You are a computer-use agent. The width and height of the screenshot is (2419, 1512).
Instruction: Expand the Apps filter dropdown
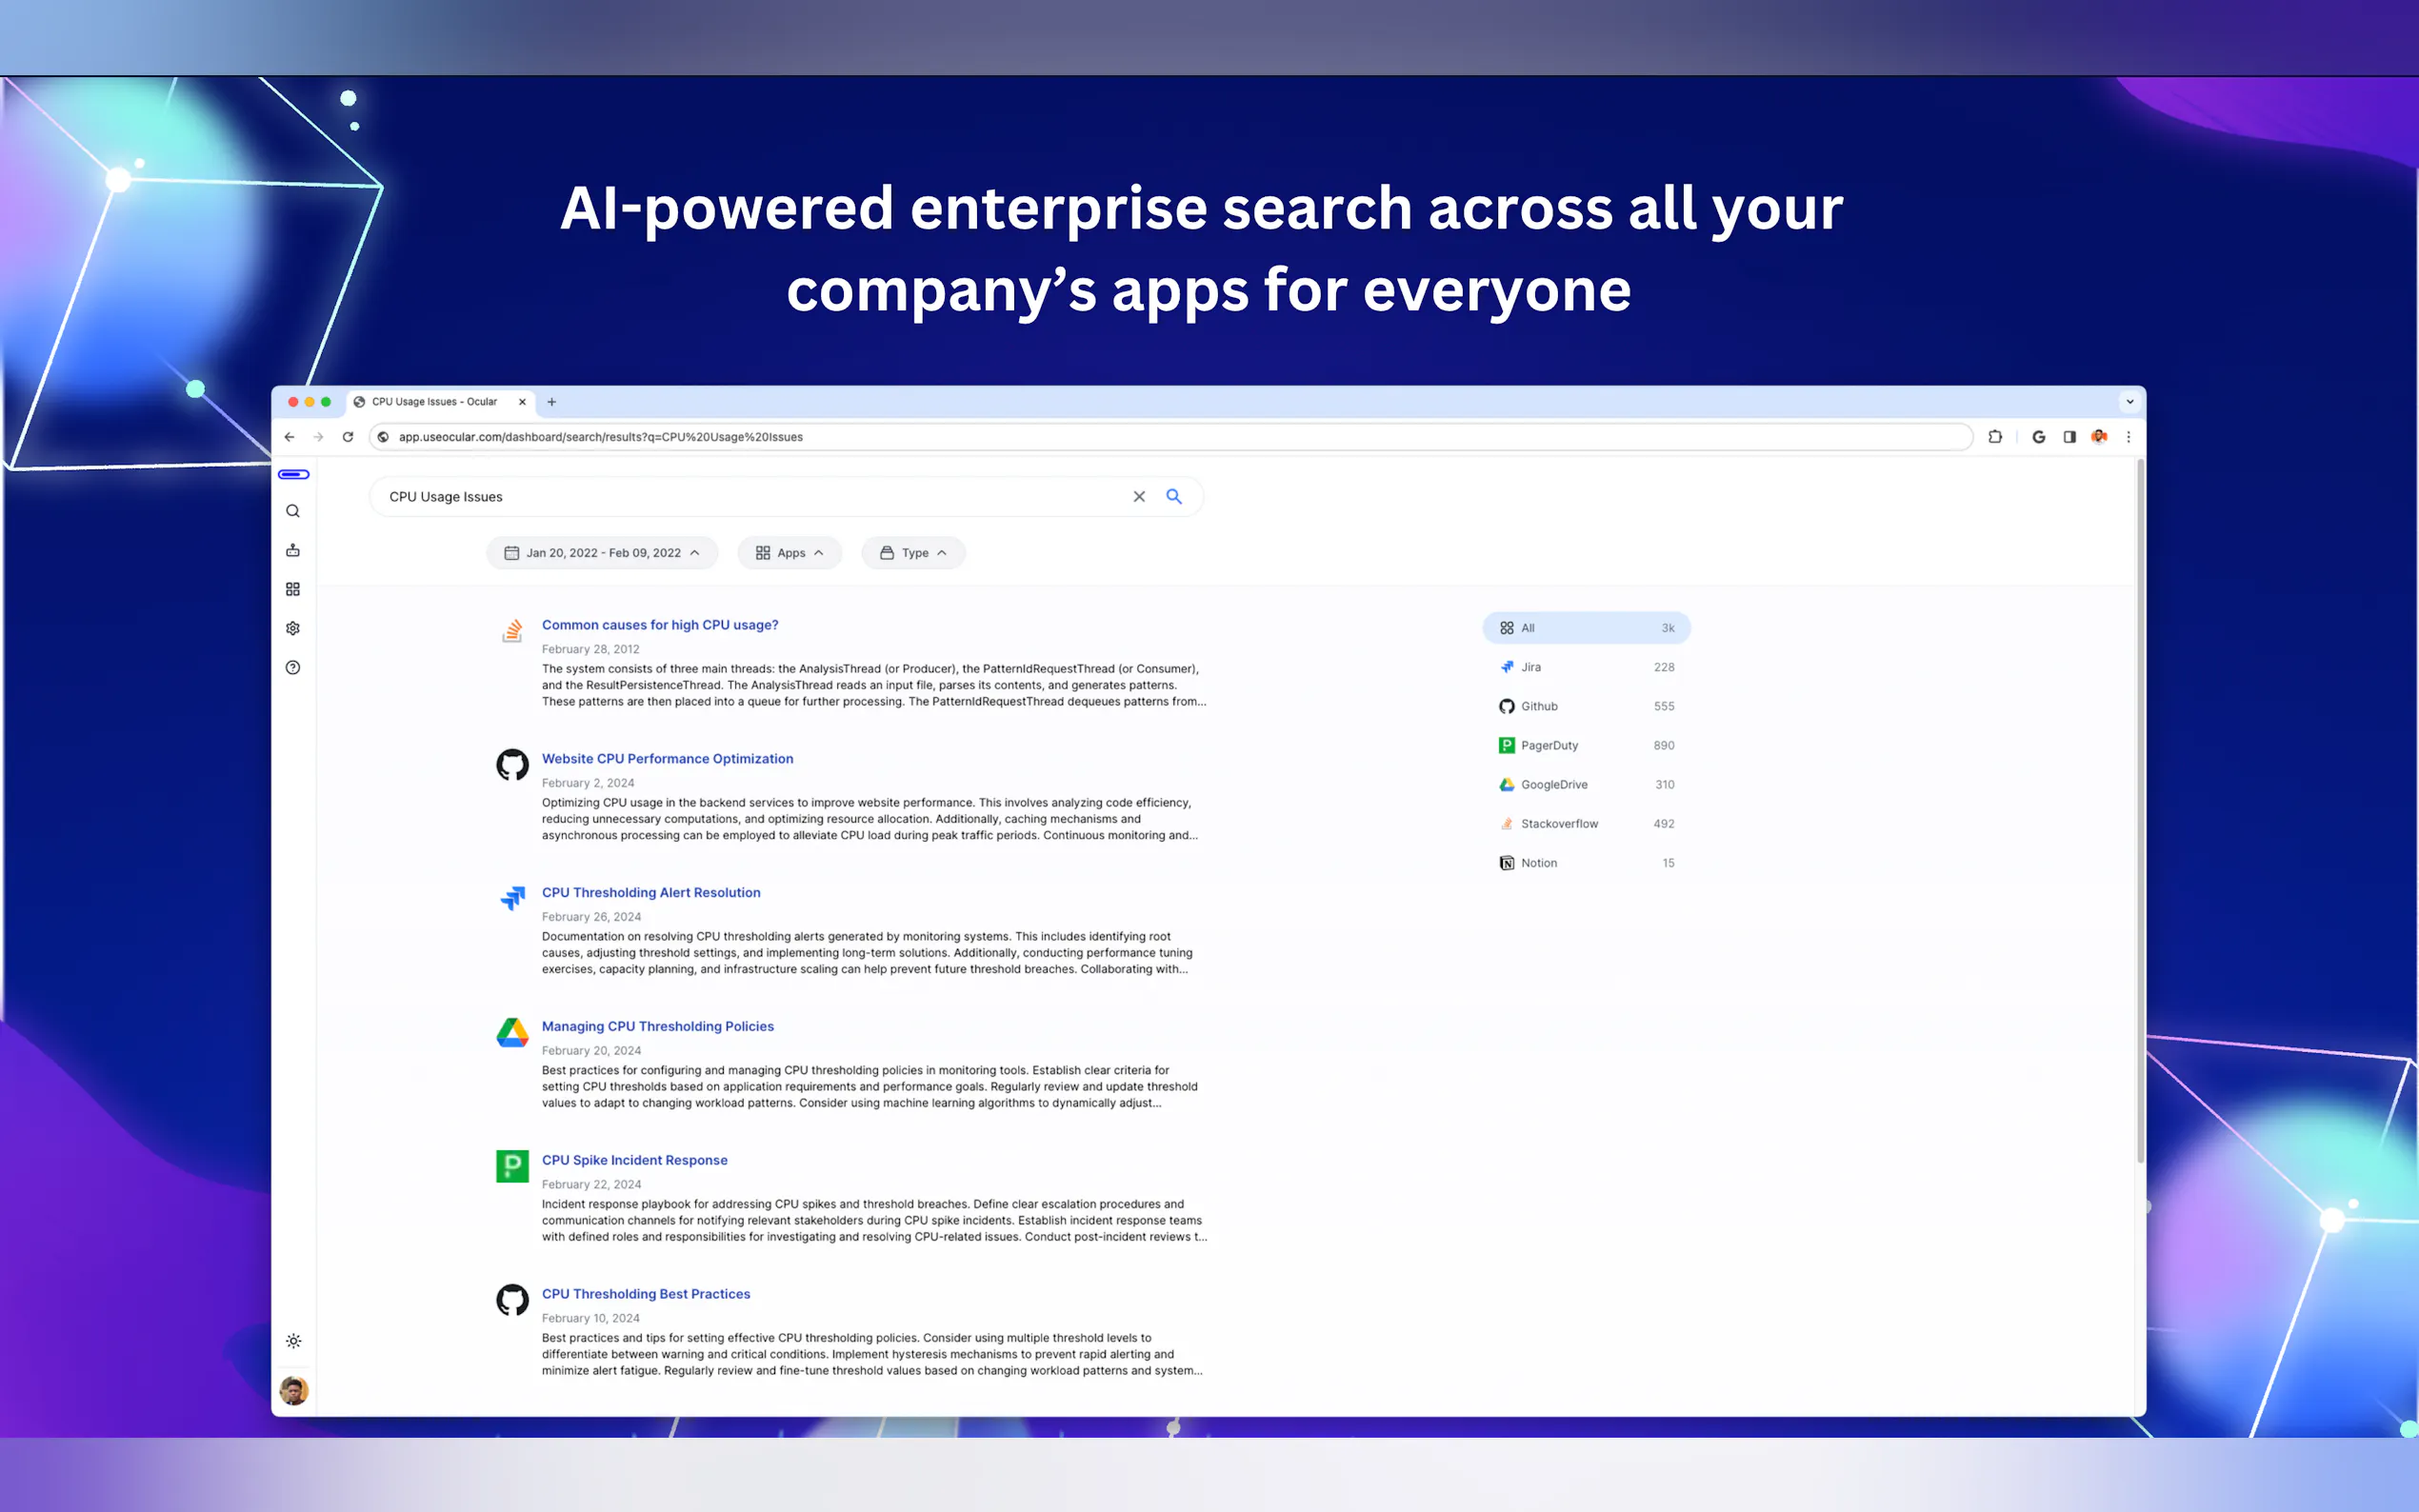(789, 553)
